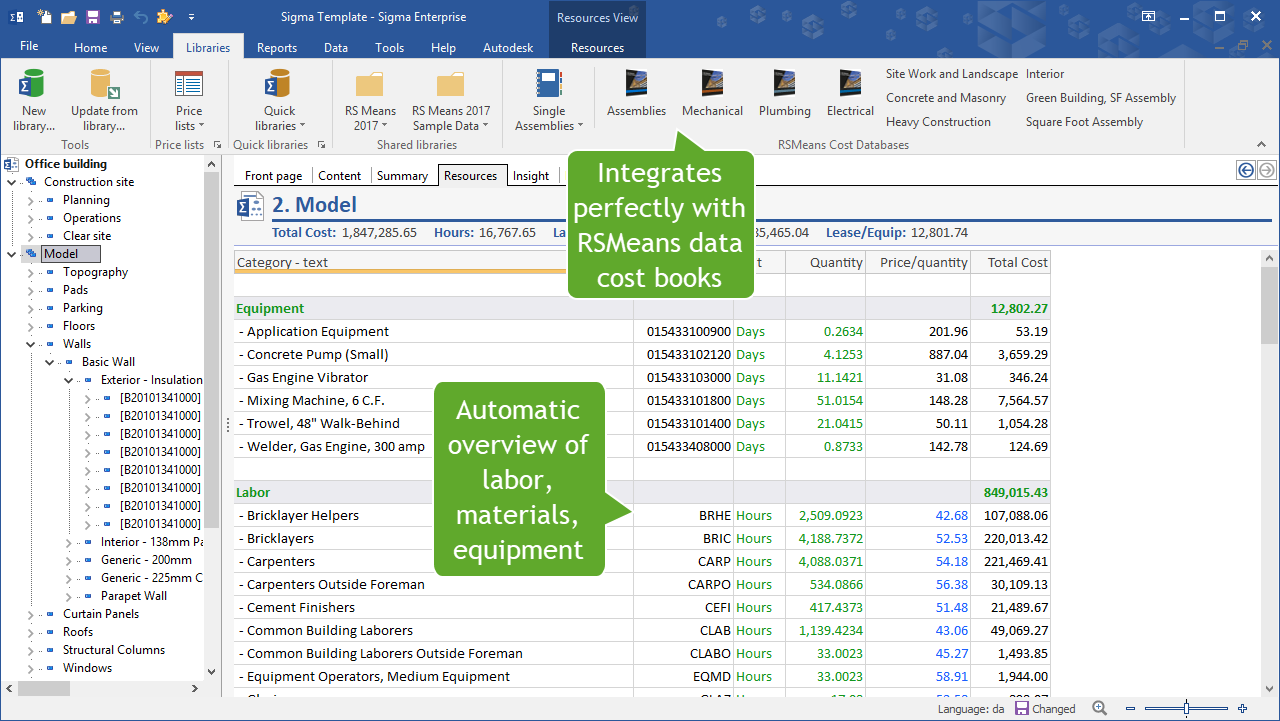Open the Reports ribbon tab
The image size is (1280, 721).
(276, 46)
